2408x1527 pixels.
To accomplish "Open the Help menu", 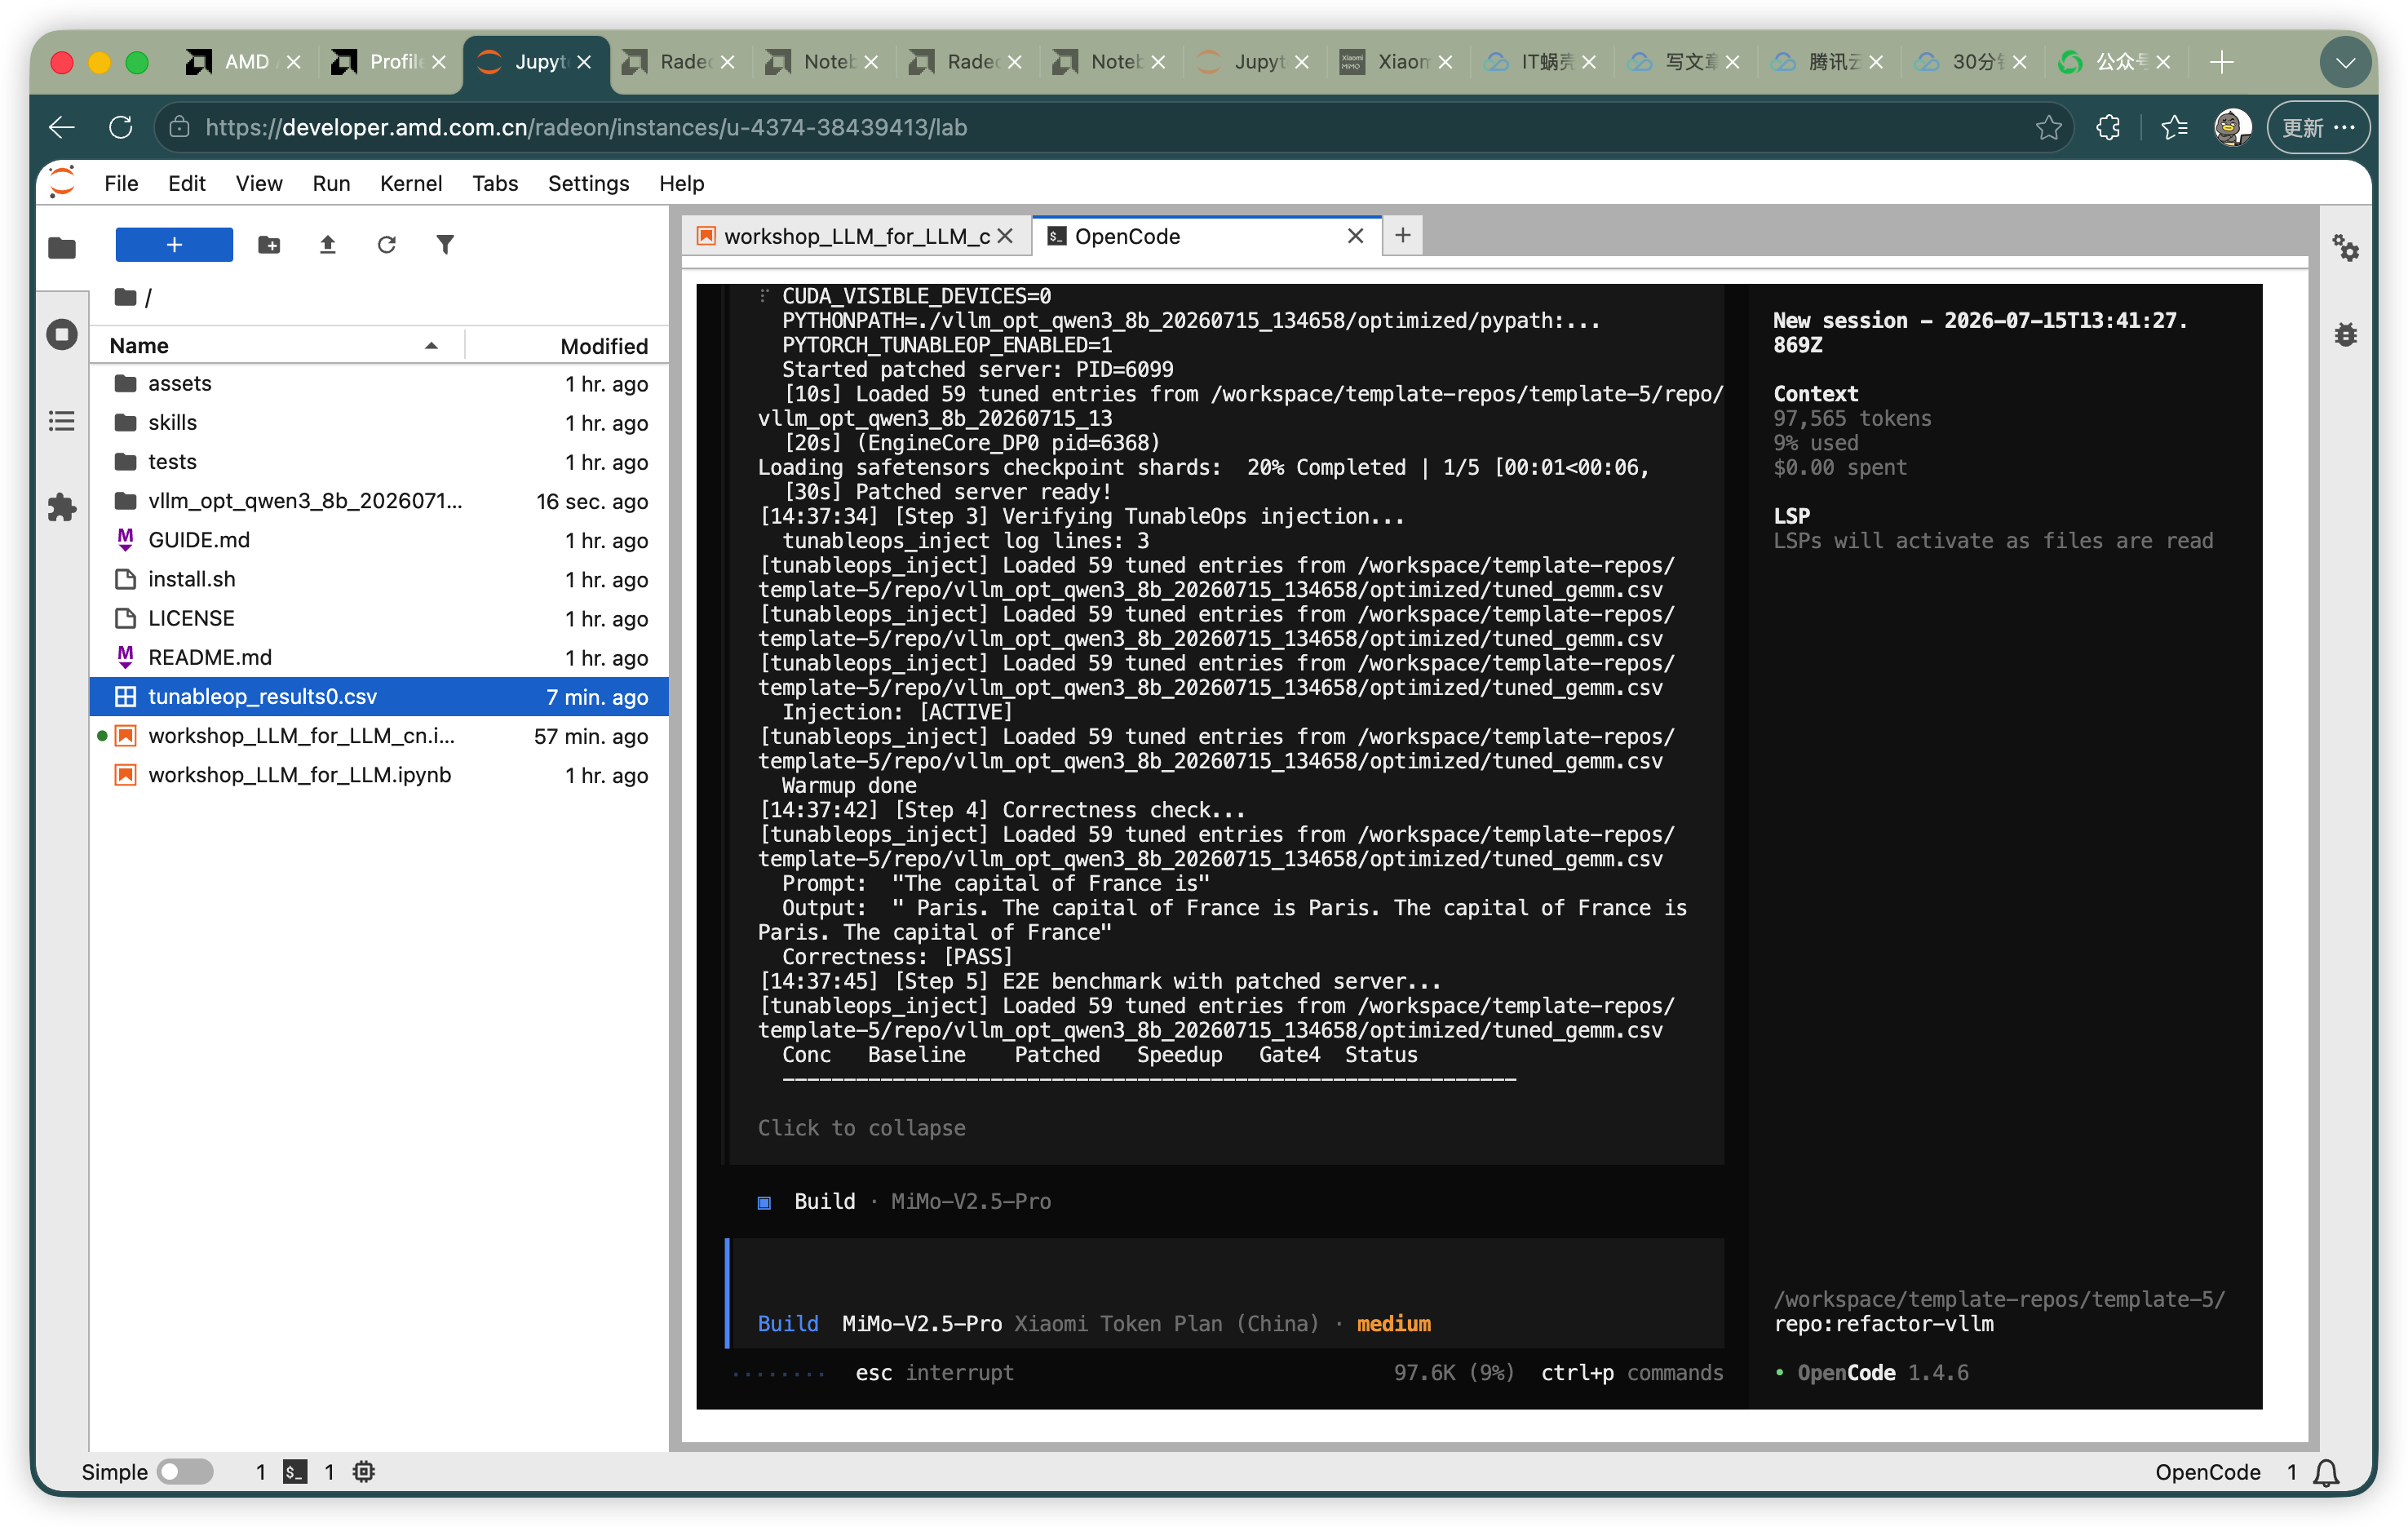I will [x=681, y=183].
